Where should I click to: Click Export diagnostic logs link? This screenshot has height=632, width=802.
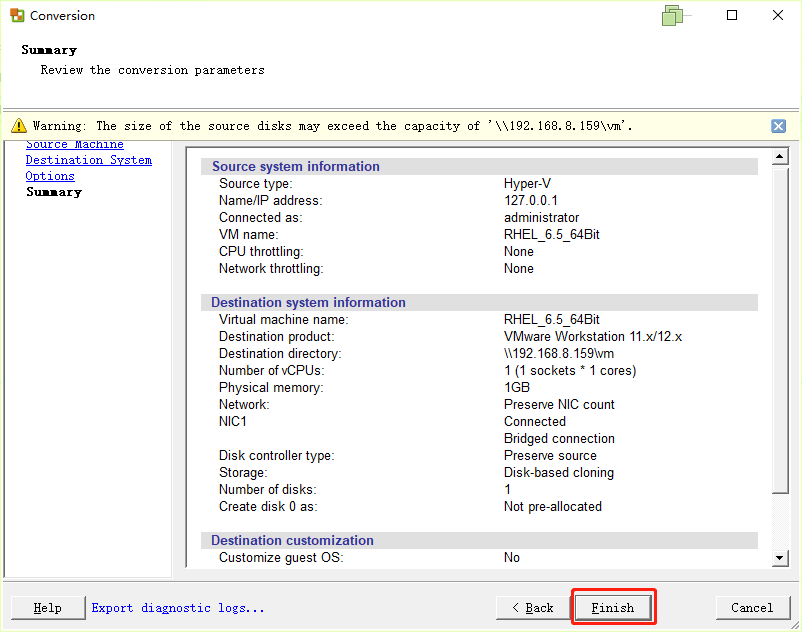pos(178,608)
